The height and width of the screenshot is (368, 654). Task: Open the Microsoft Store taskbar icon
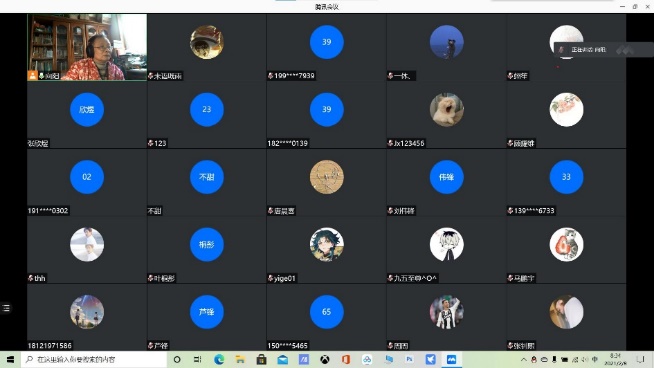coord(262,359)
